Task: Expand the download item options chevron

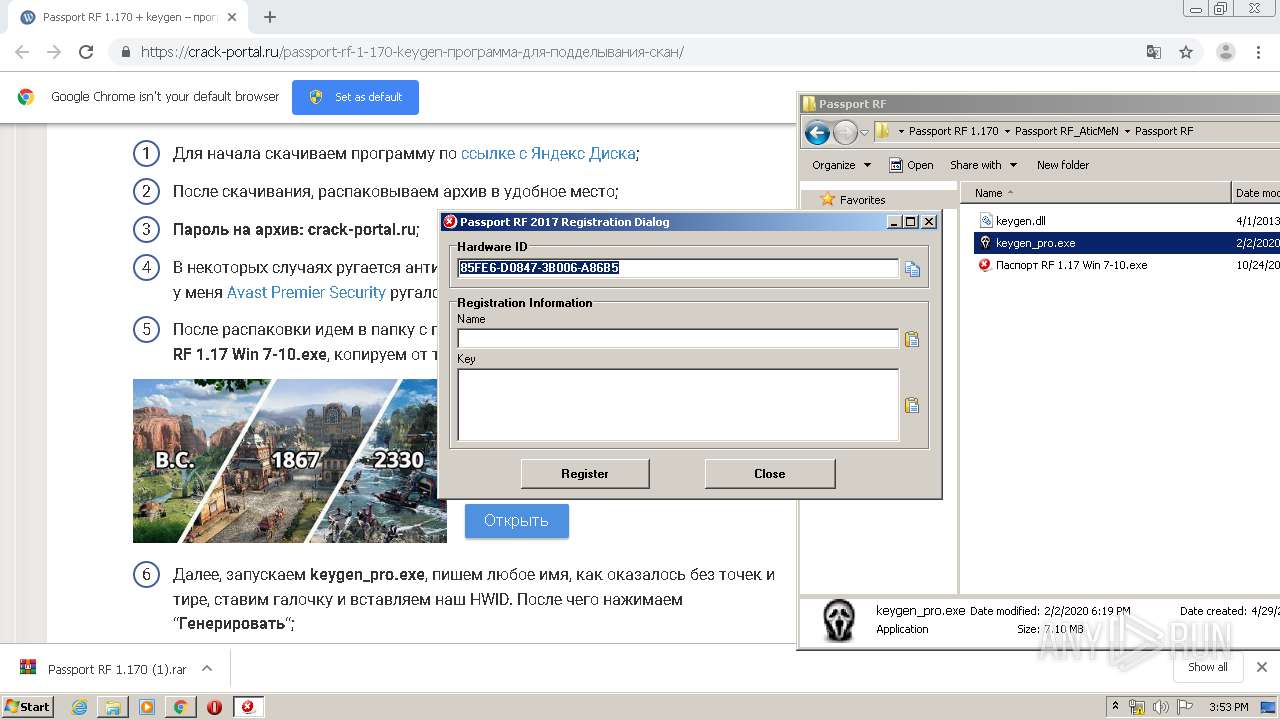Action: click(207, 668)
